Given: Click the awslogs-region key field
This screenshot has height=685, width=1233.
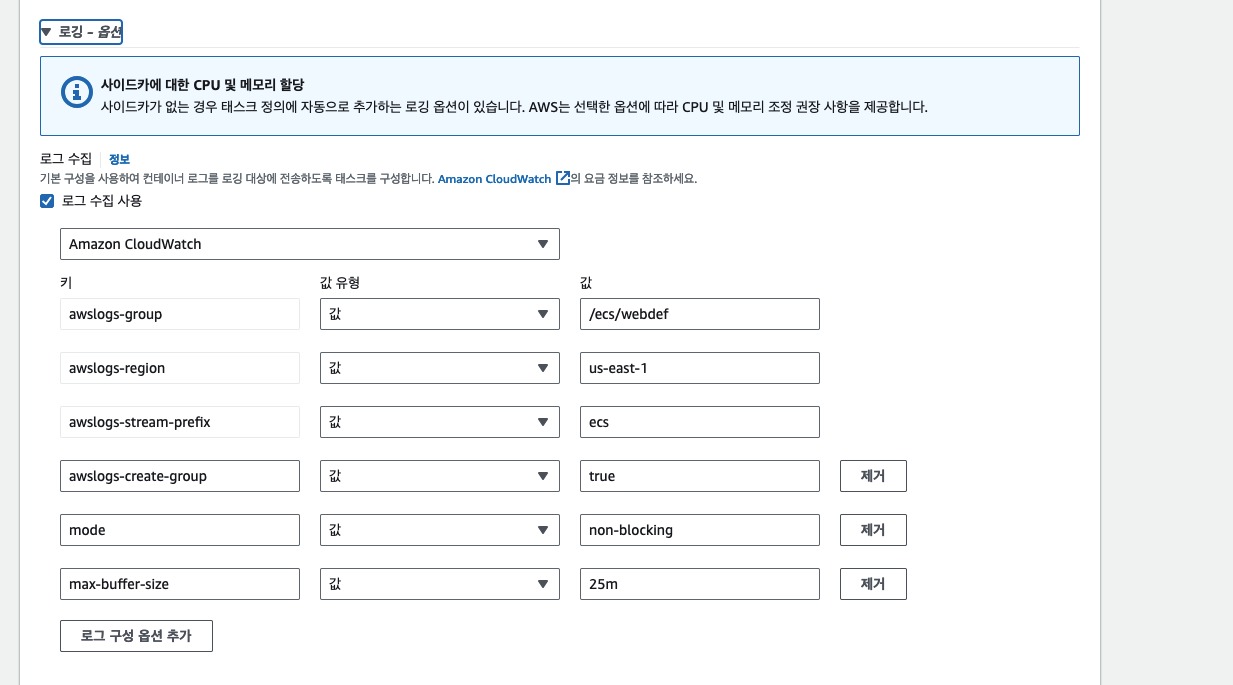Looking at the screenshot, I should (180, 368).
